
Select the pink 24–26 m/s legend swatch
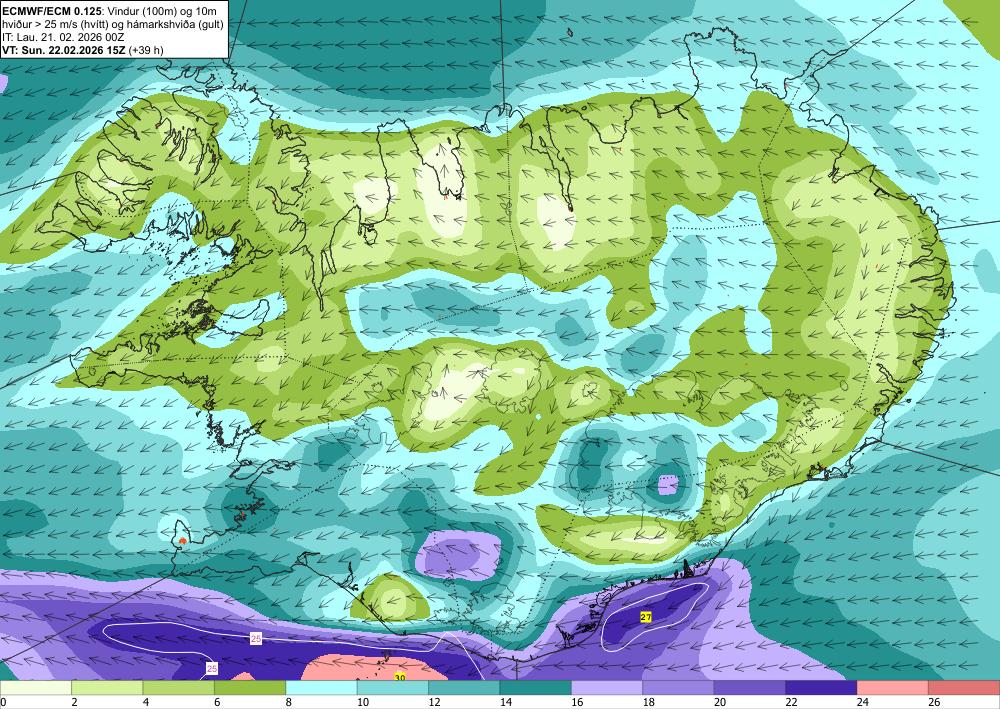tap(893, 688)
